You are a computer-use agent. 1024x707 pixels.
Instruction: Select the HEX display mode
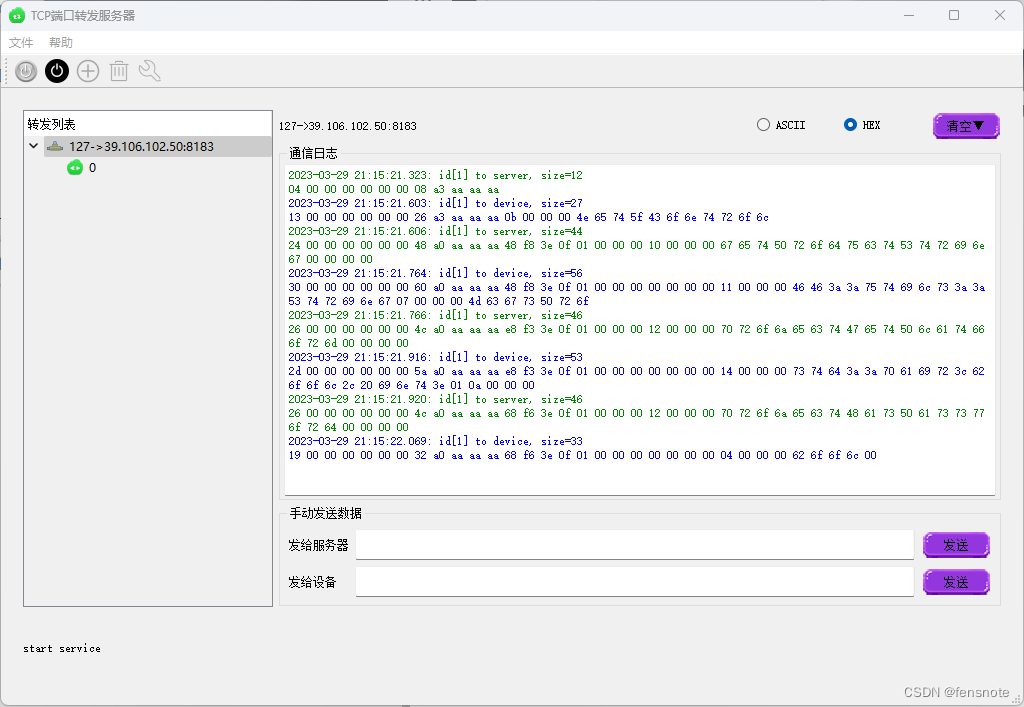(862, 125)
